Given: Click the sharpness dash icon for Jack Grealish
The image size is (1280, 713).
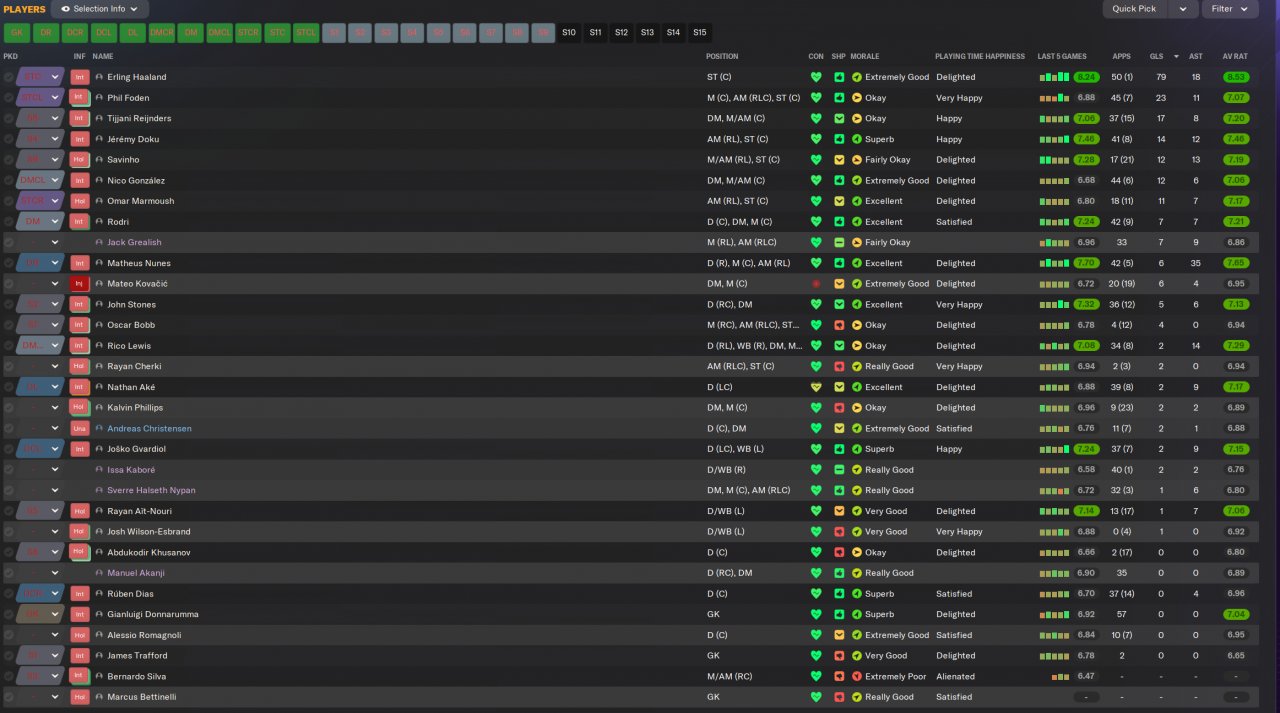Looking at the screenshot, I should coord(839,242).
